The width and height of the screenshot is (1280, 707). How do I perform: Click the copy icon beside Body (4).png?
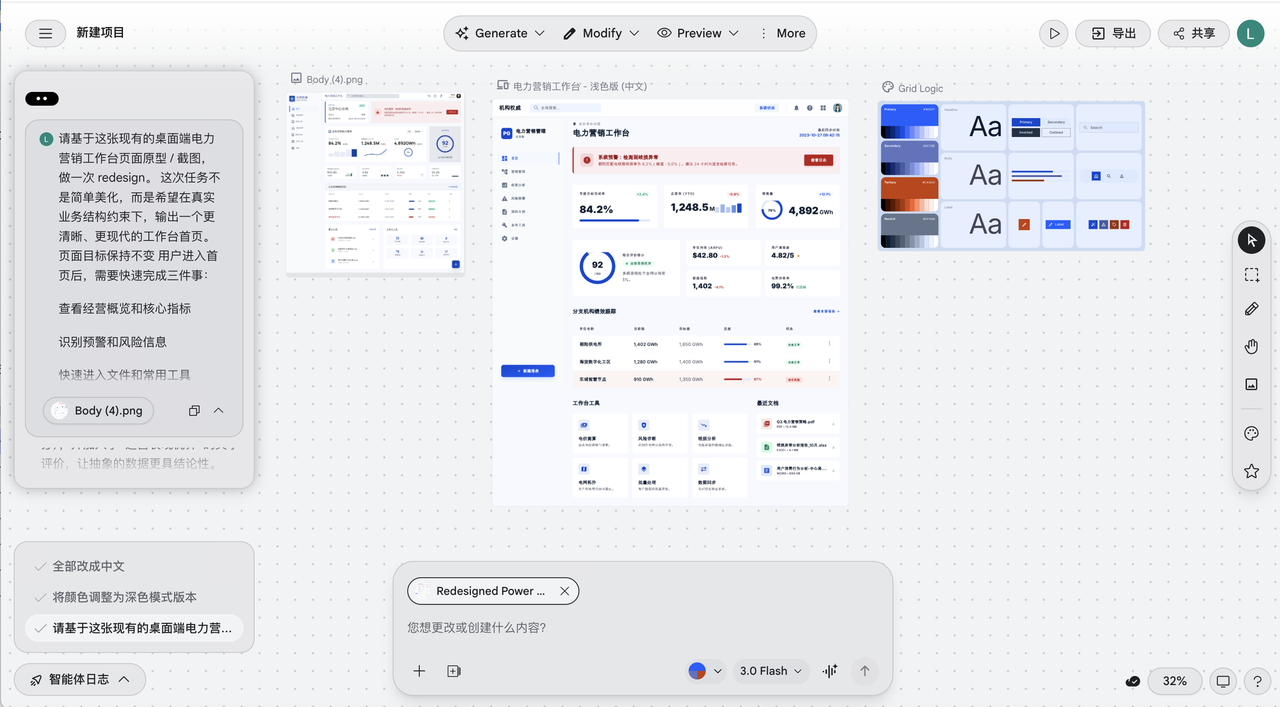[x=194, y=410]
